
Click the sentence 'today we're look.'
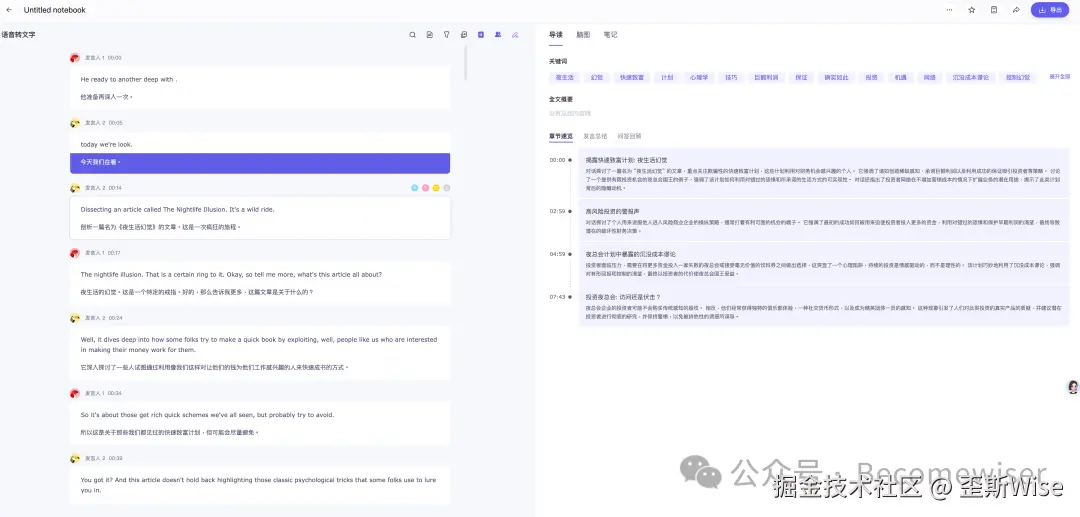[107, 145]
